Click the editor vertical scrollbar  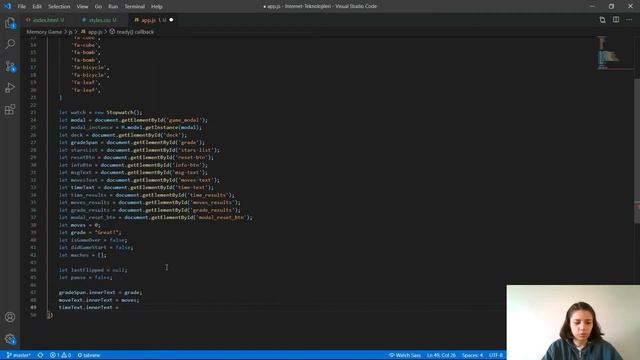point(637,151)
